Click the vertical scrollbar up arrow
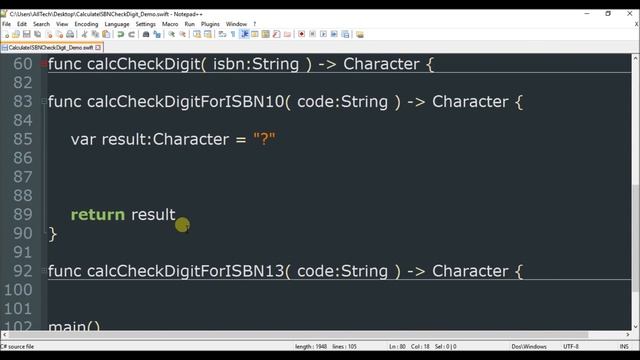This screenshot has width=640, height=360. coord(636,59)
